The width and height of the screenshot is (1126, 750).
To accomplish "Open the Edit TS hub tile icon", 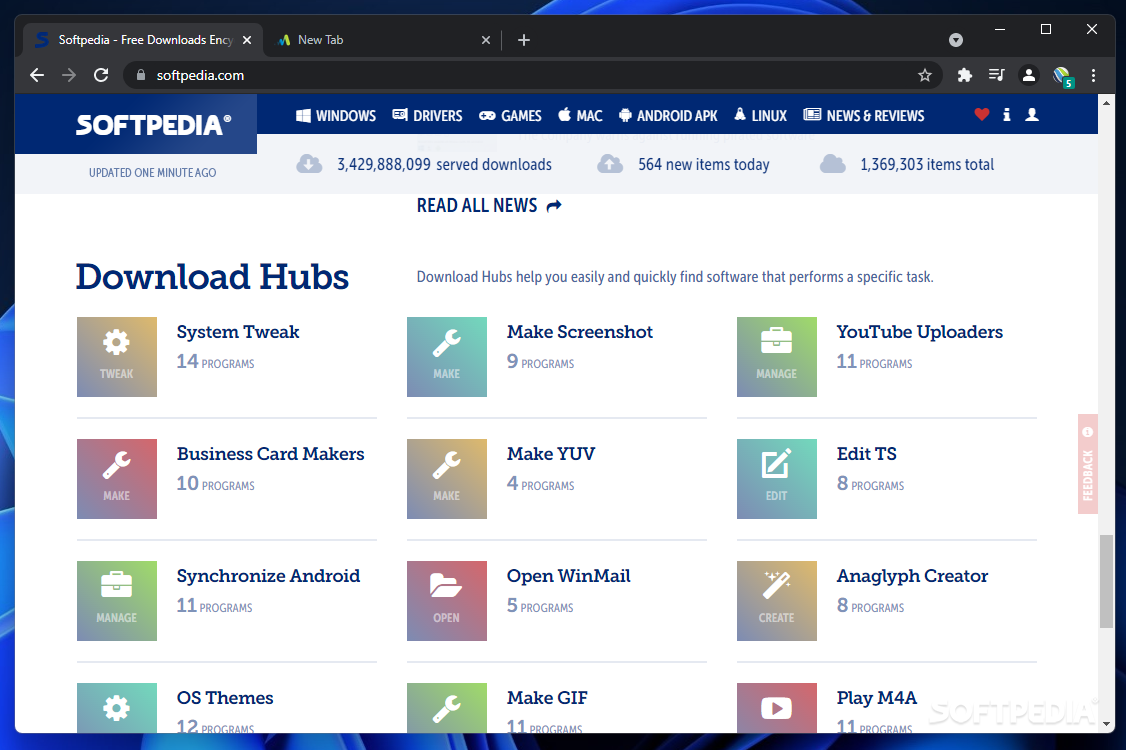I will (776, 478).
